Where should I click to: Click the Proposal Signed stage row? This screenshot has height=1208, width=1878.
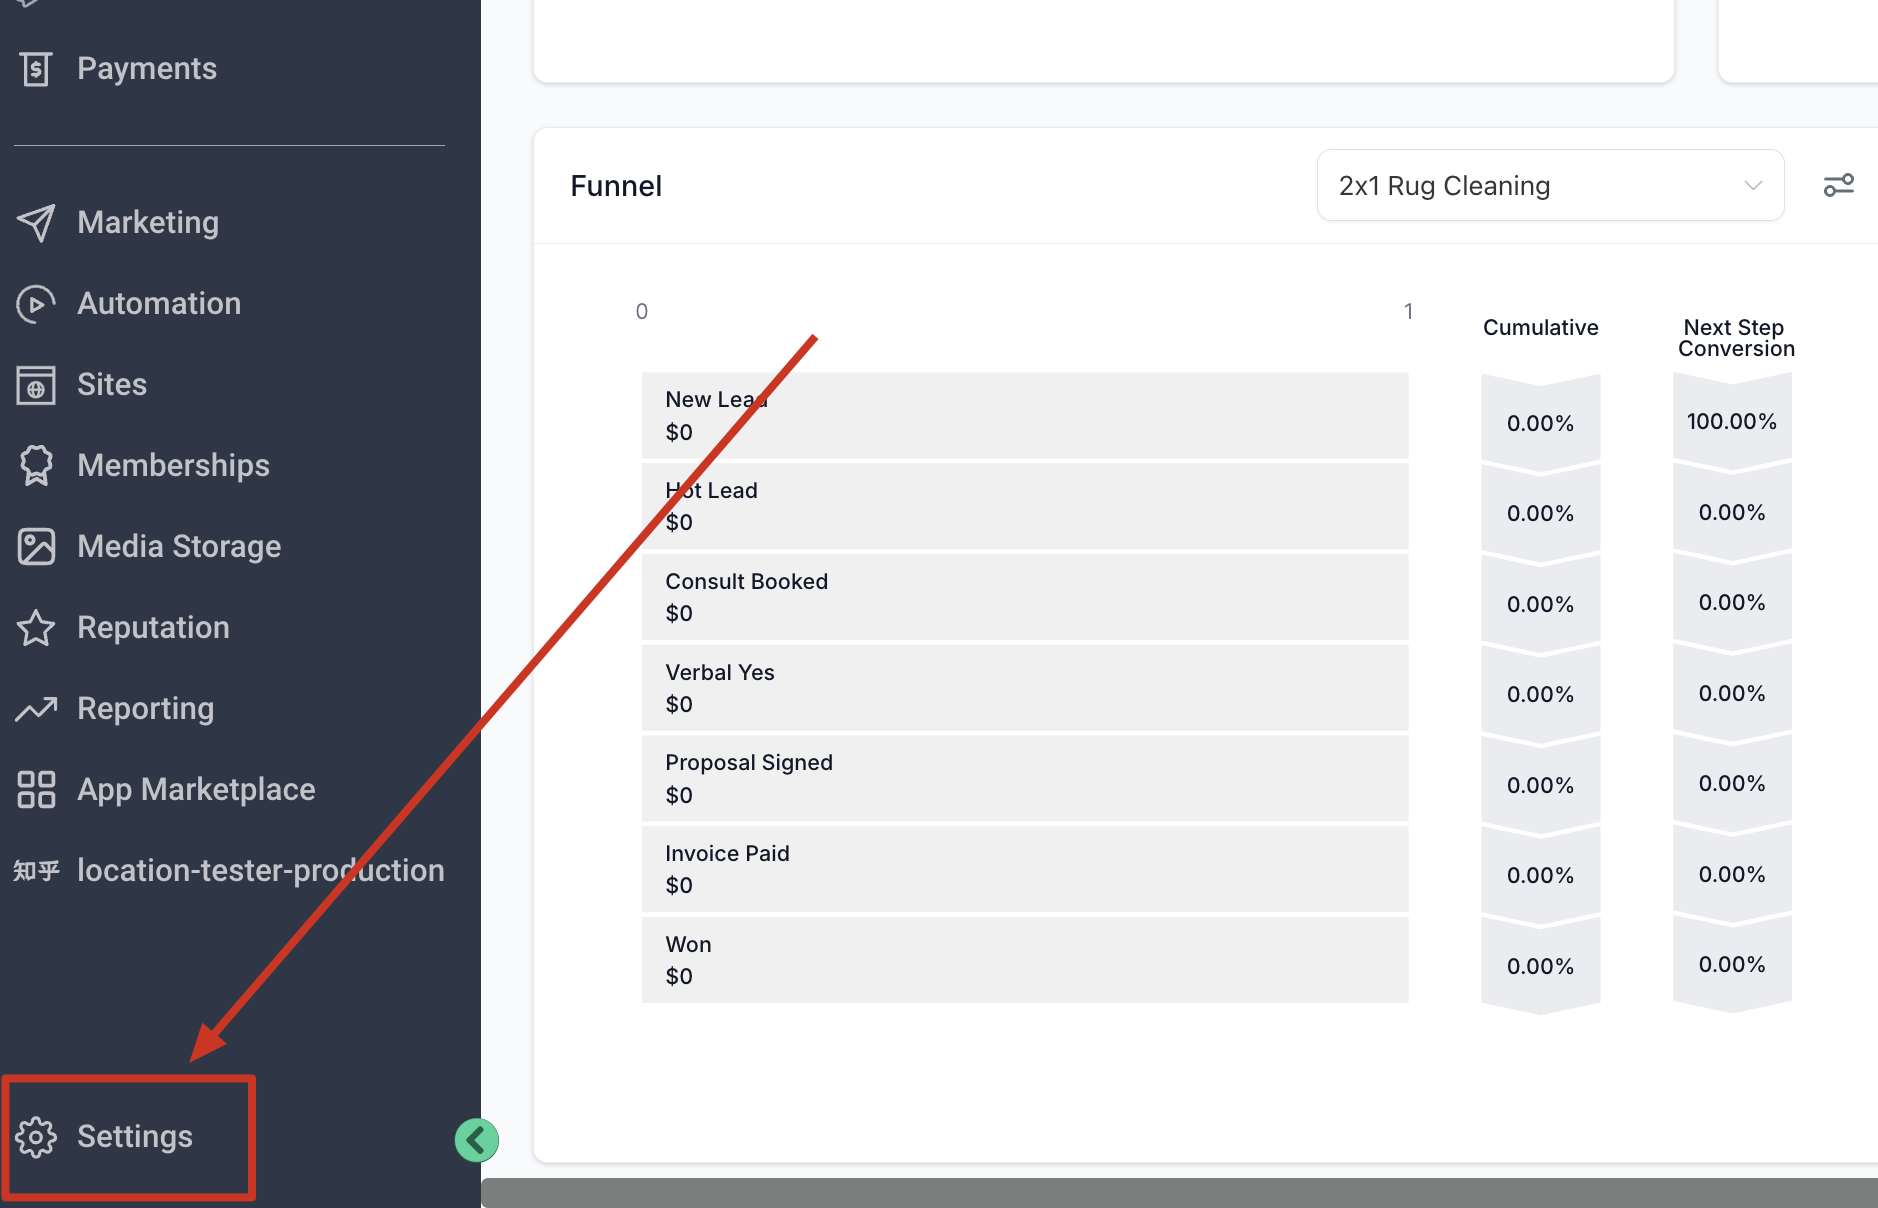(1025, 778)
